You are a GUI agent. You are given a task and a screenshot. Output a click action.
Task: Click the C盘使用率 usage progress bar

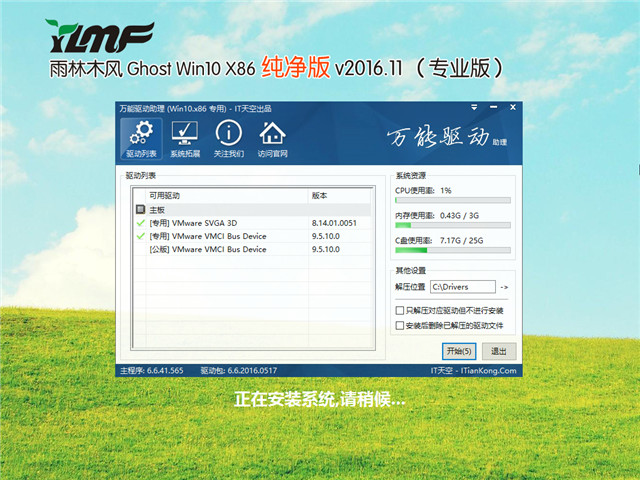(x=452, y=251)
